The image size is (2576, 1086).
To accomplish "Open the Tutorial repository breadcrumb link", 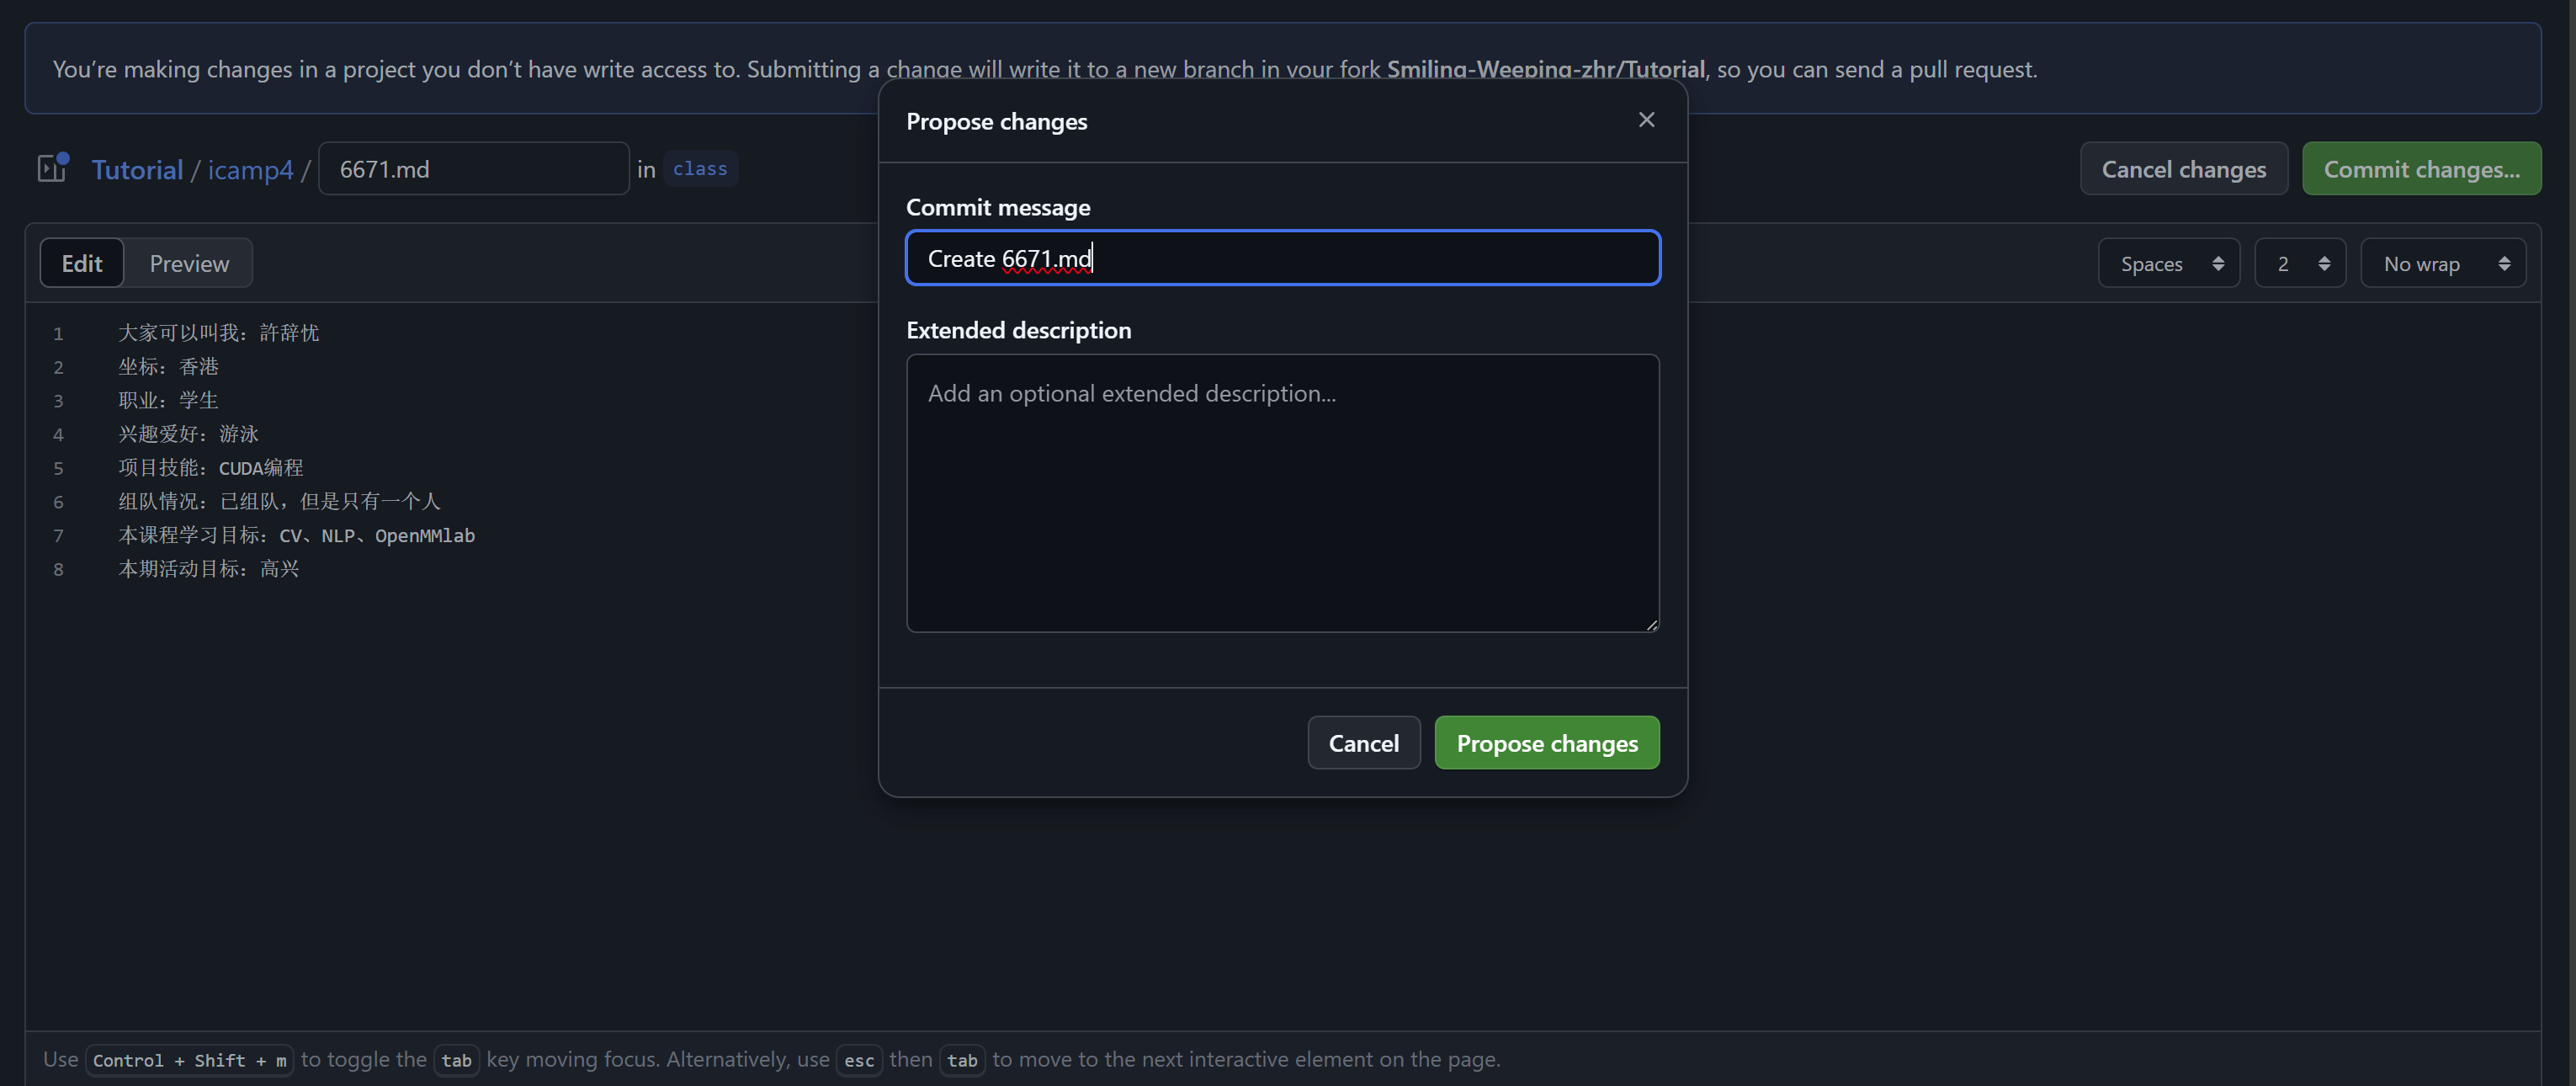I will [137, 169].
